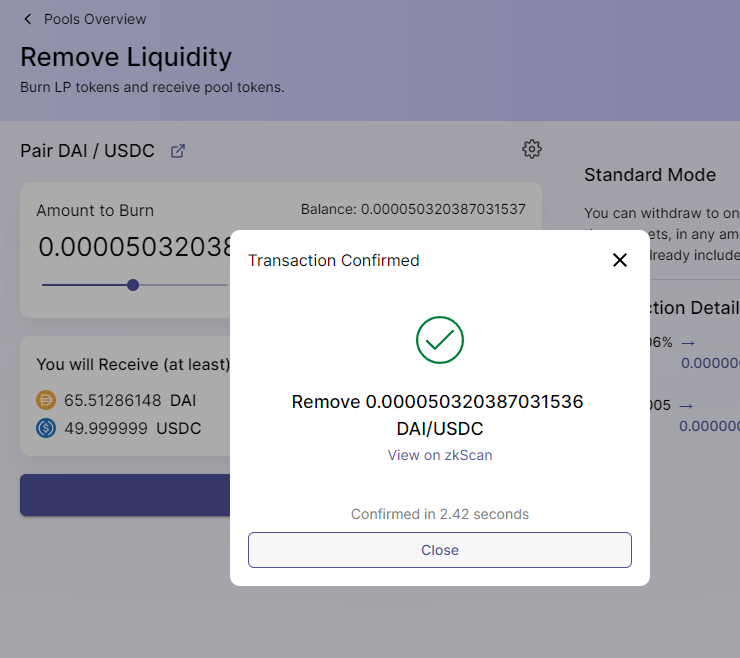Screen dimensions: 740x658
Task: Click the dark purple submit button
Action: [x=125, y=495]
